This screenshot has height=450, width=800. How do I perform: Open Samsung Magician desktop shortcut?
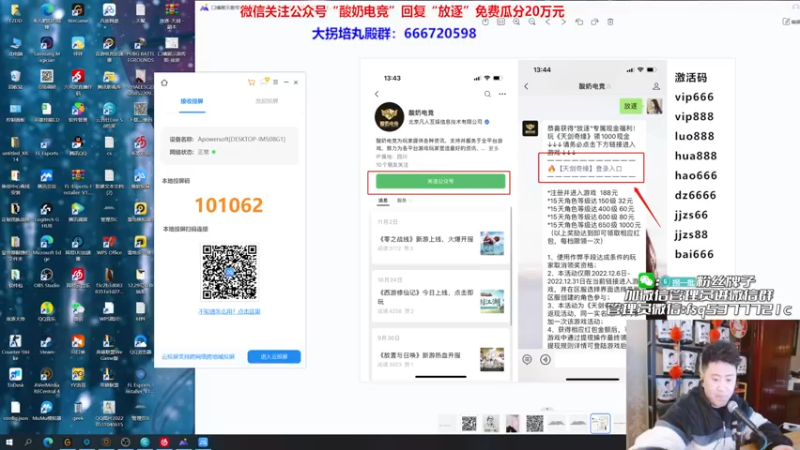[46, 49]
